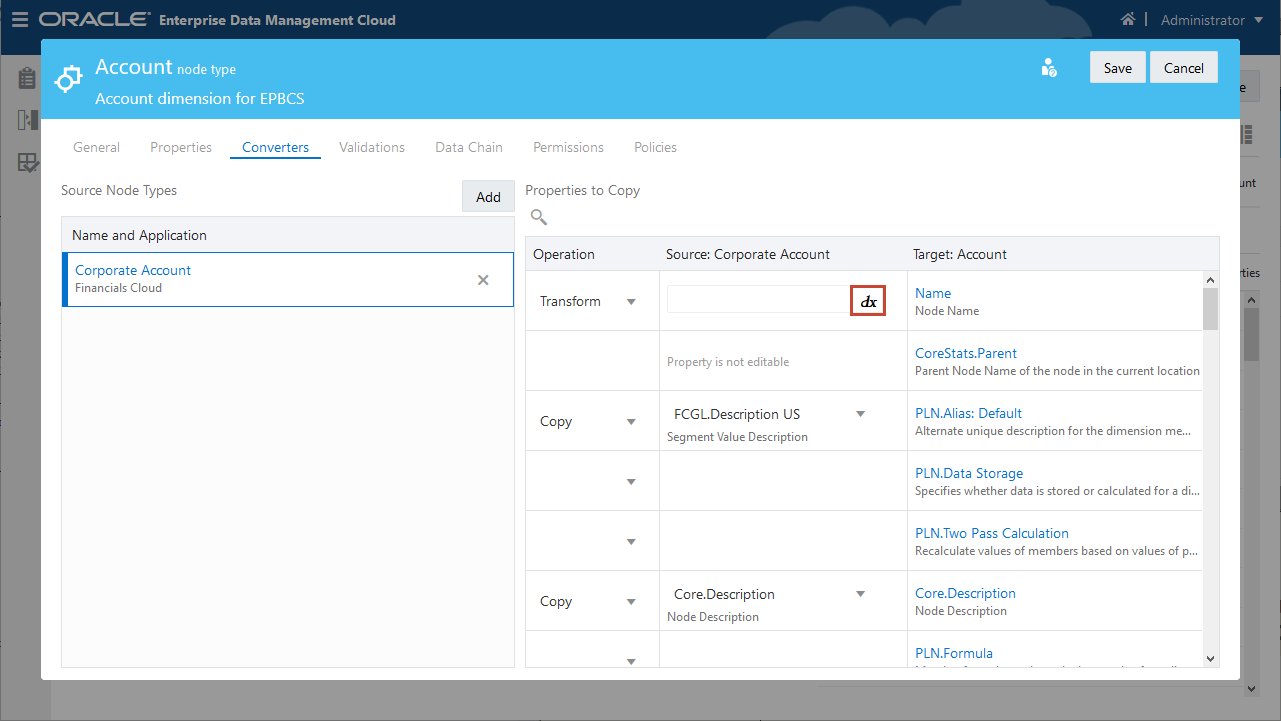Open the Permissions tab
The height and width of the screenshot is (721, 1281).
[567, 147]
